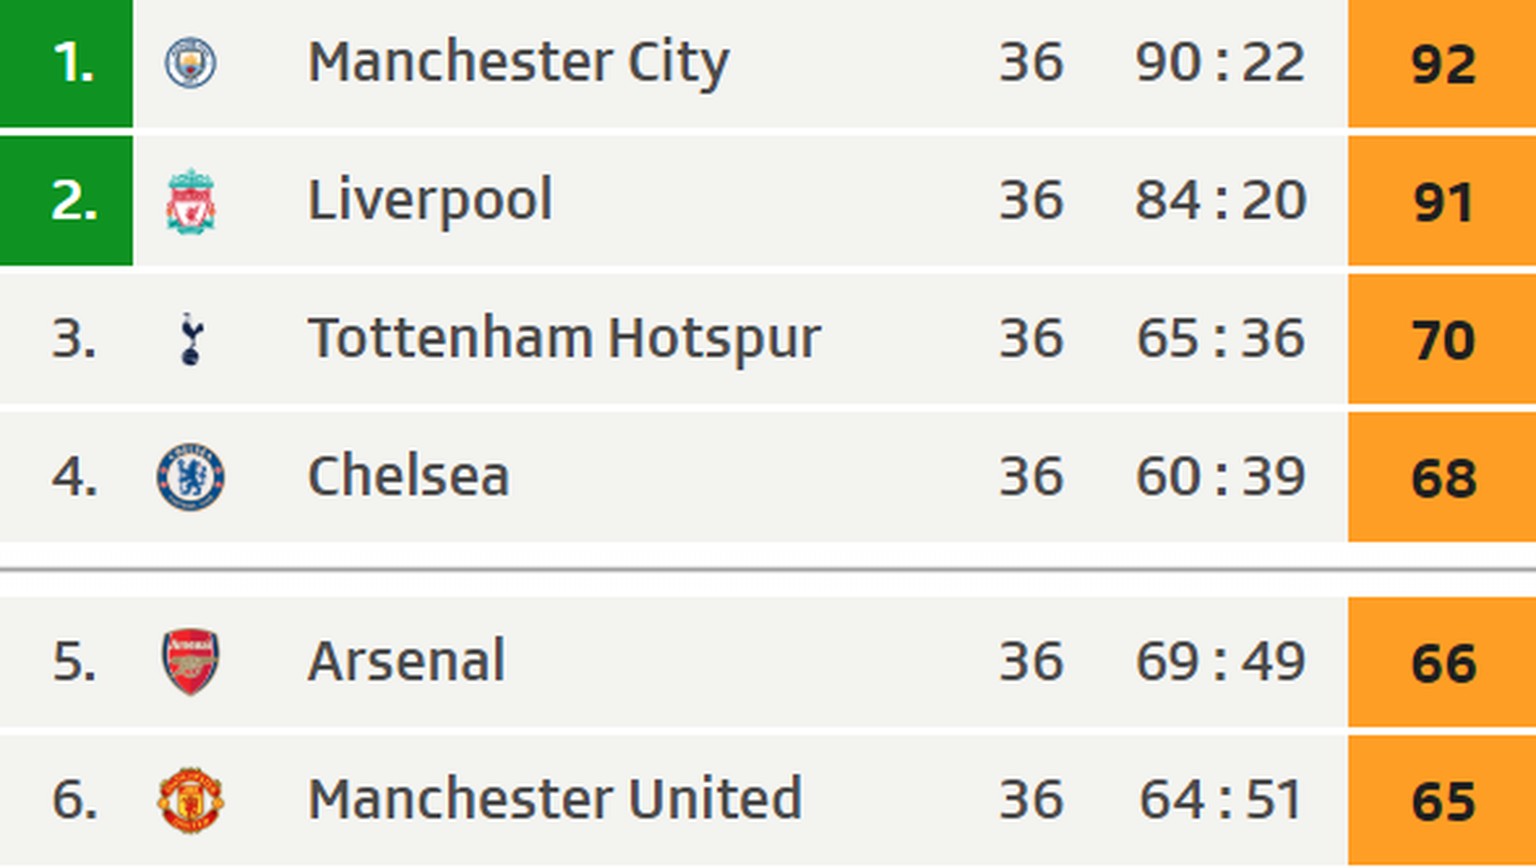Click Manchester City's 92 points cell
The height and width of the screenshot is (868, 1536).
pos(1442,64)
